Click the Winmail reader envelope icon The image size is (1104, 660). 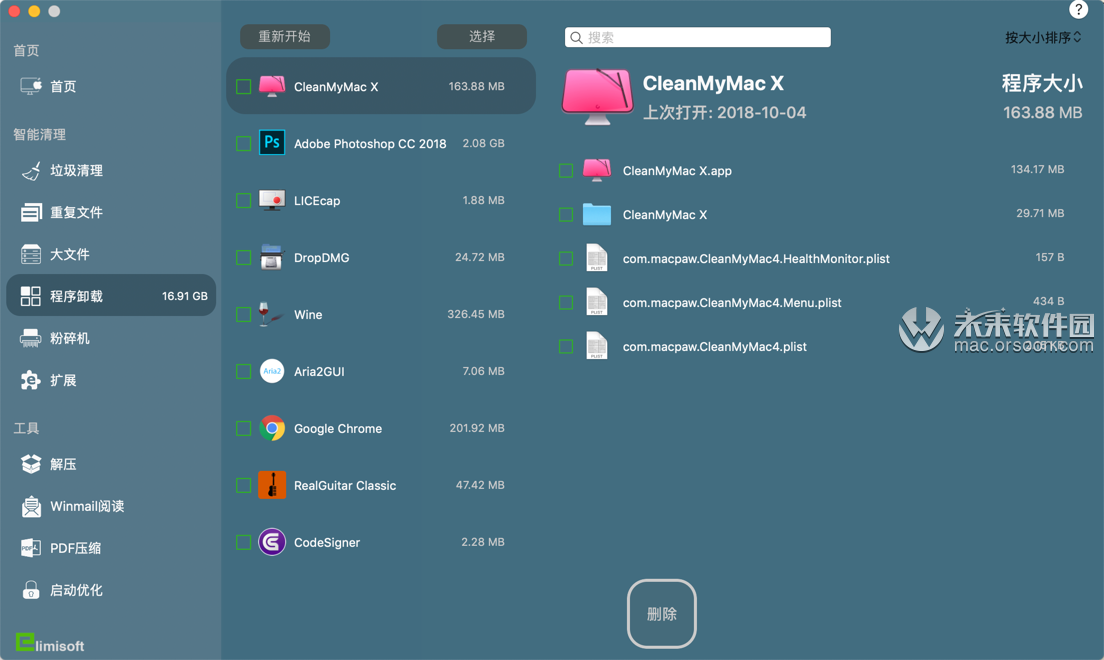point(31,506)
